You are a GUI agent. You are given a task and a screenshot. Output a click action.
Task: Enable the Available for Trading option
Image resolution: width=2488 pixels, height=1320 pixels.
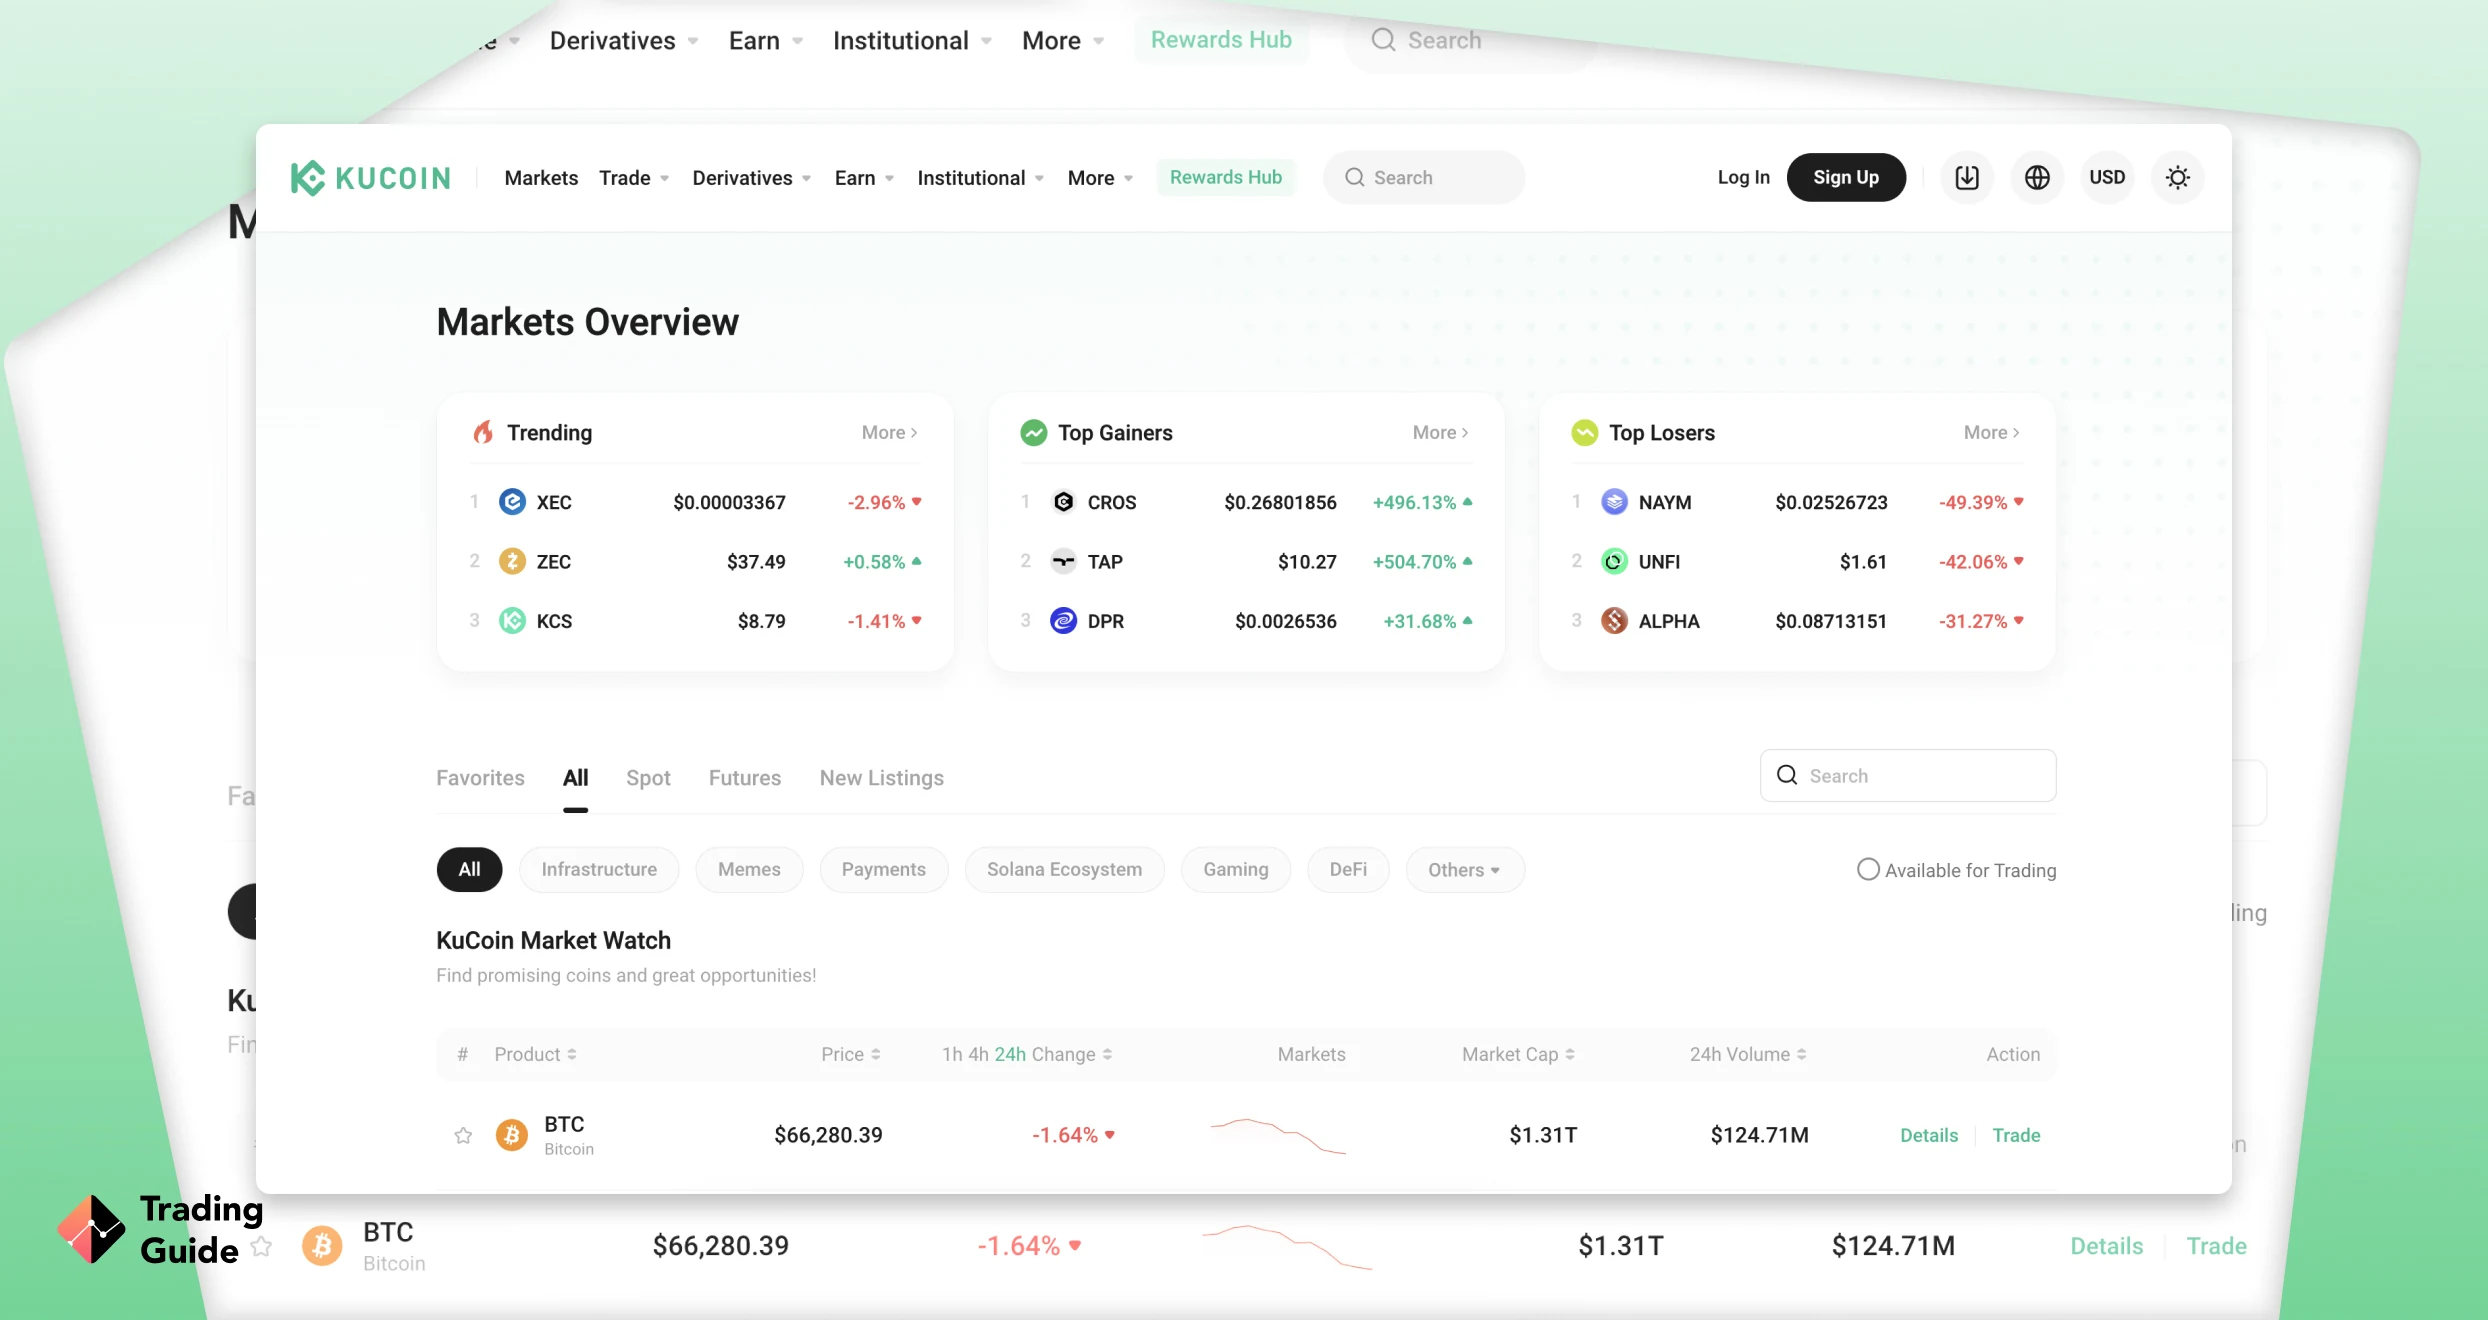point(1867,870)
